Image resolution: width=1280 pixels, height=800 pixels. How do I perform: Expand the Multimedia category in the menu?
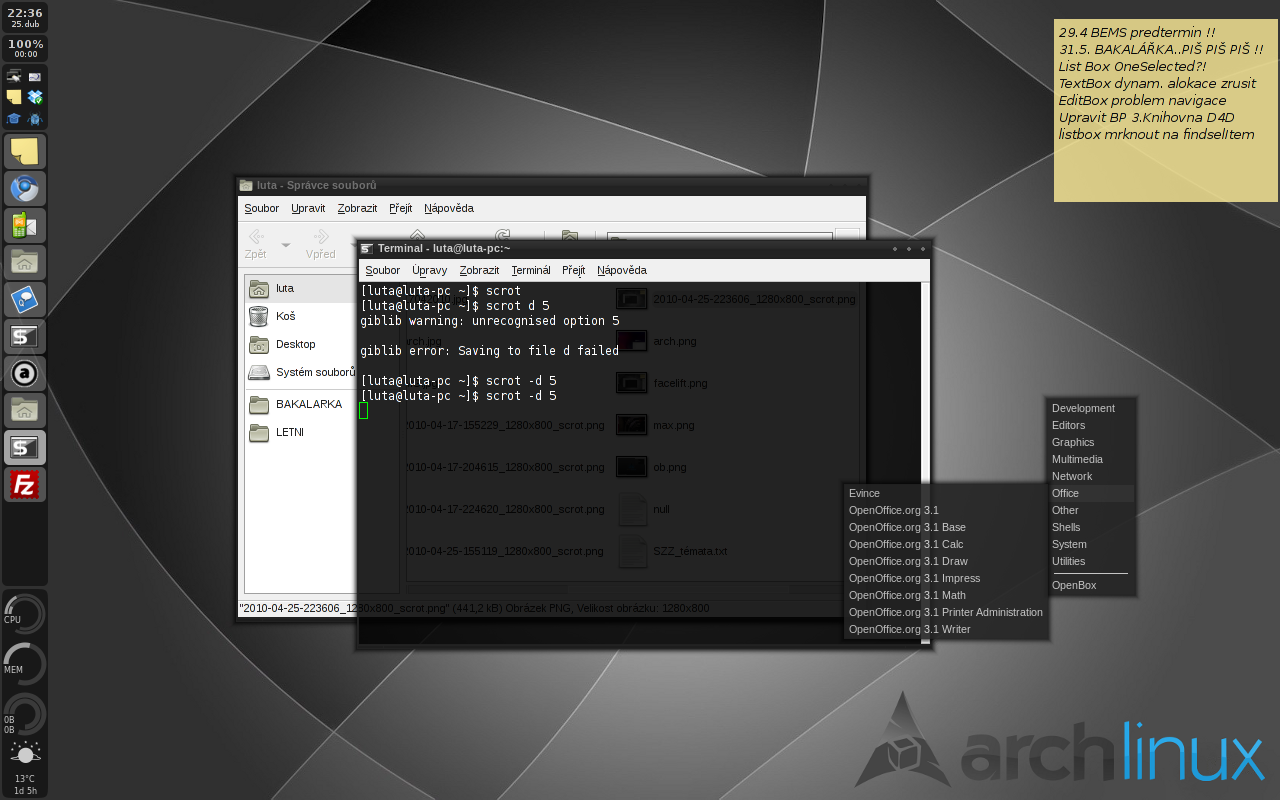1077,459
